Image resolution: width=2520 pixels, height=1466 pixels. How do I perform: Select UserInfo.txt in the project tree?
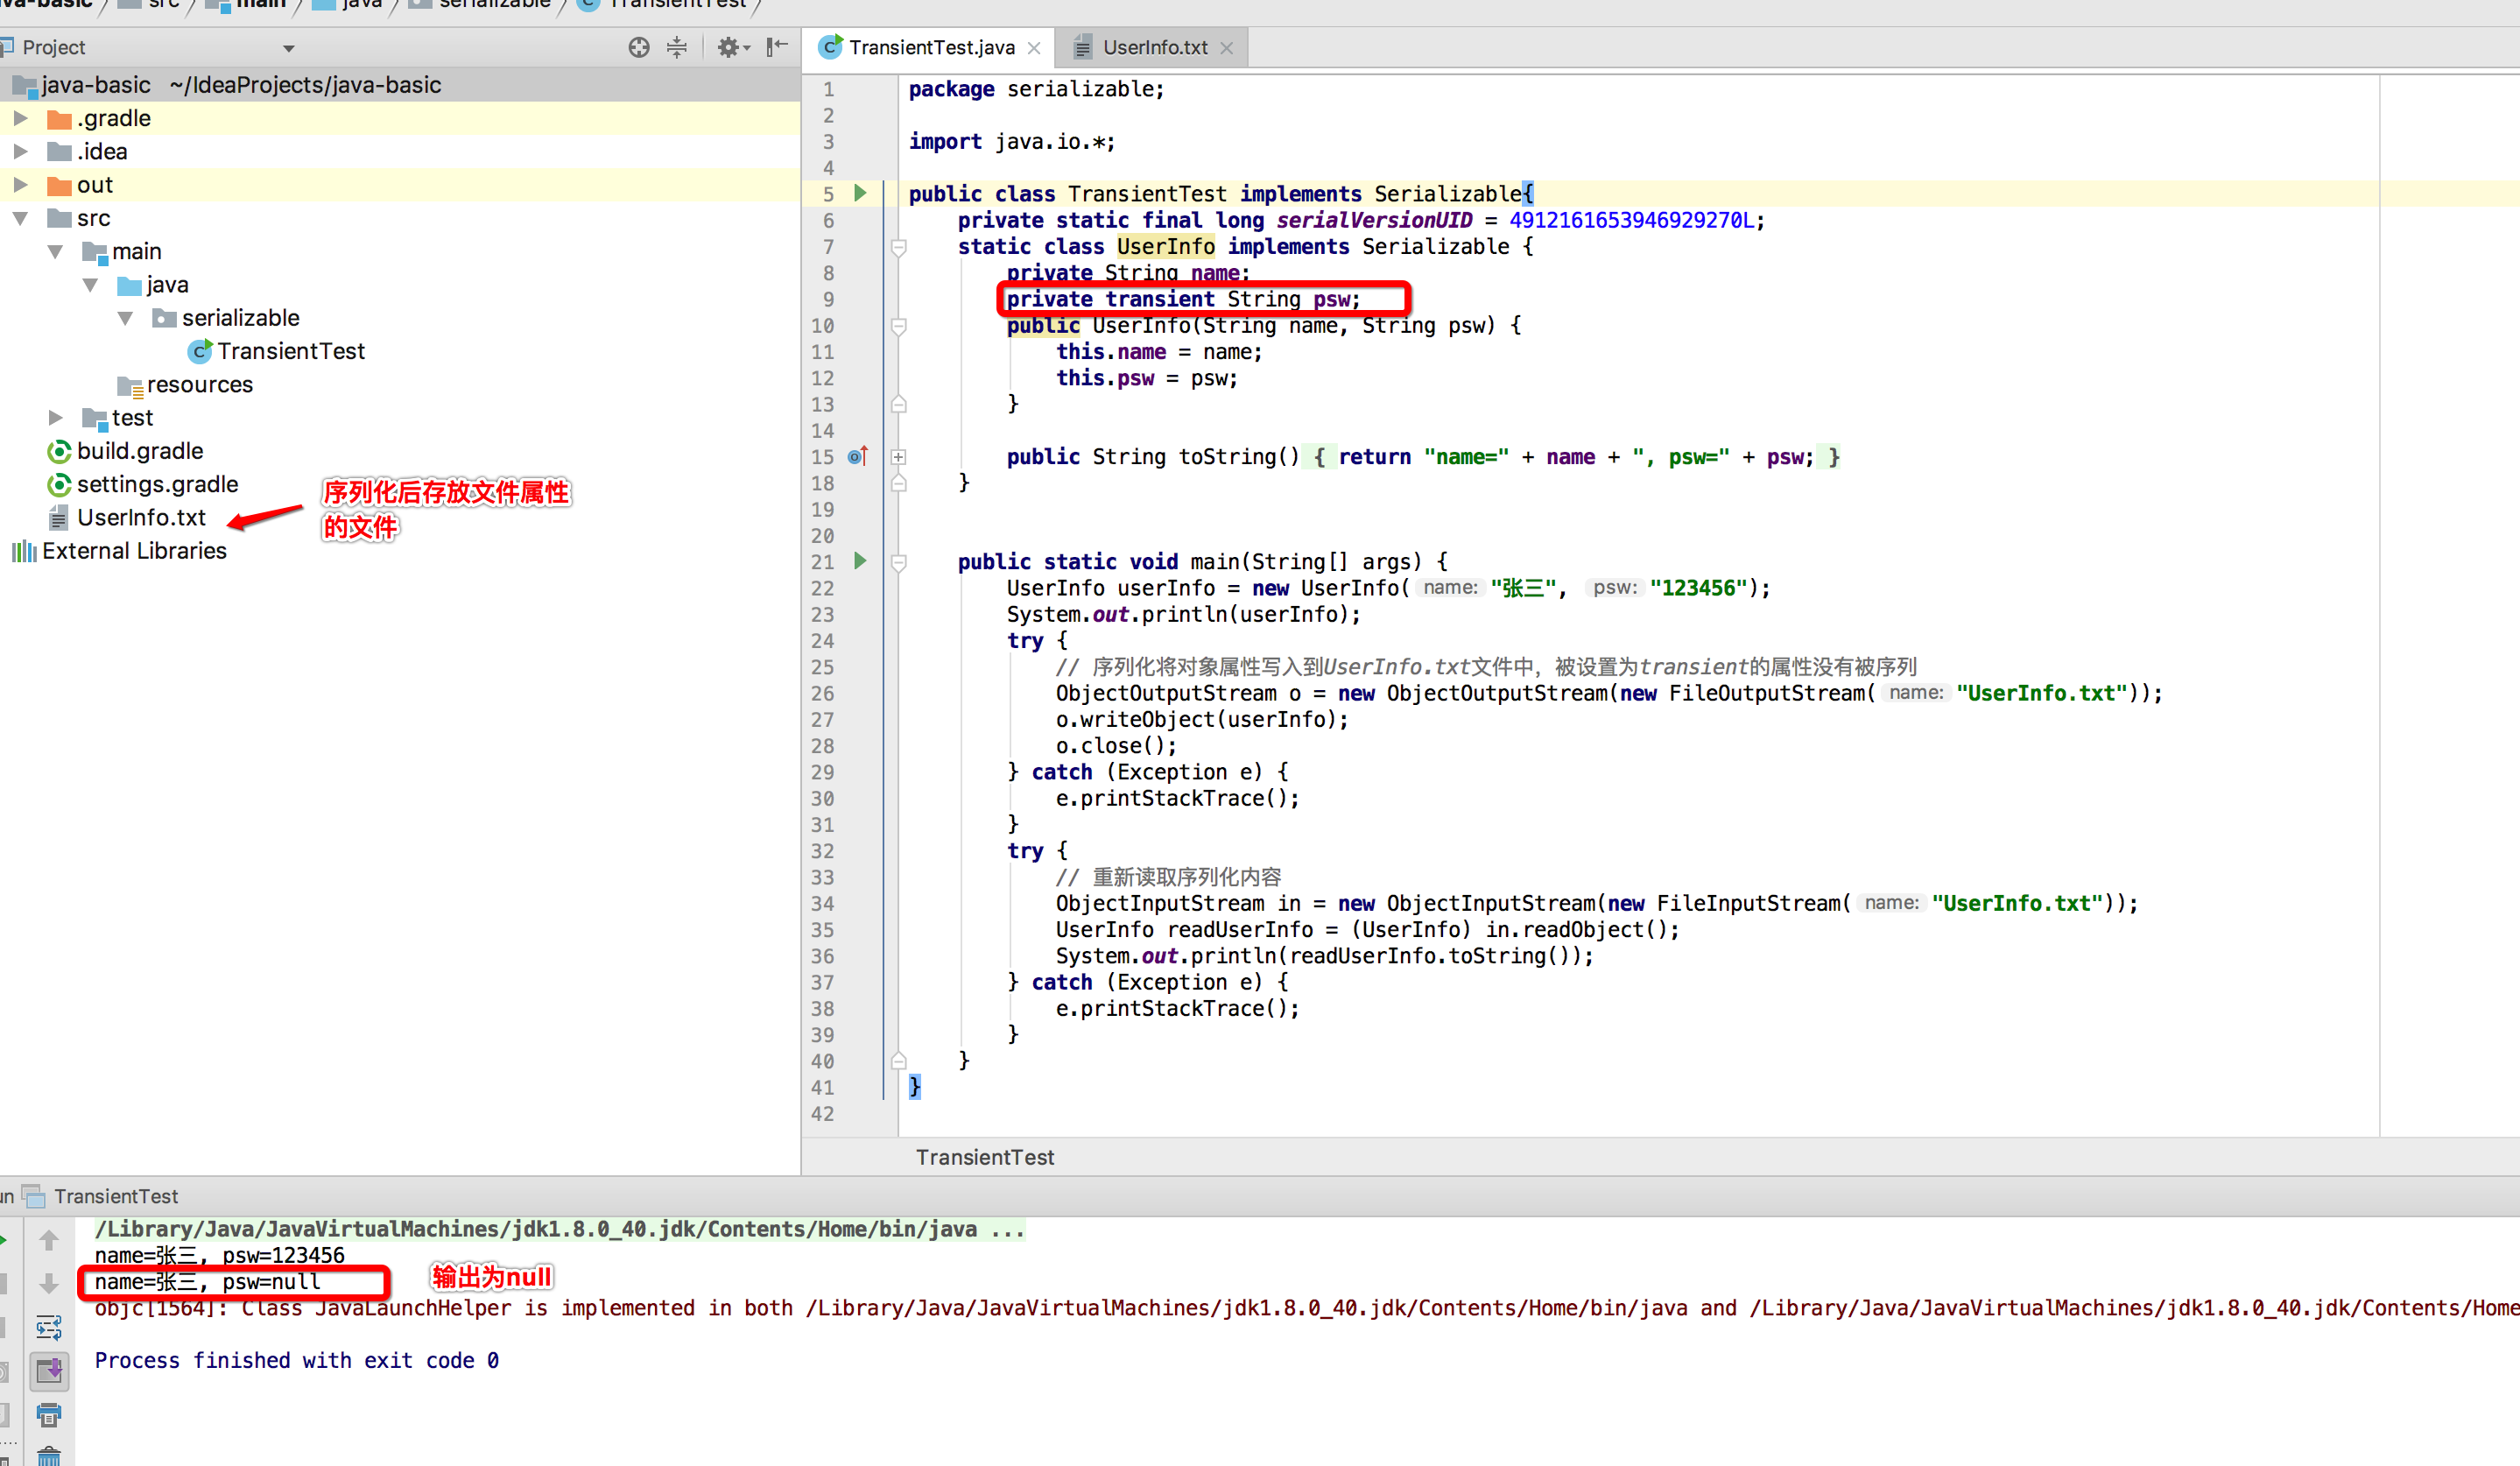pos(141,517)
